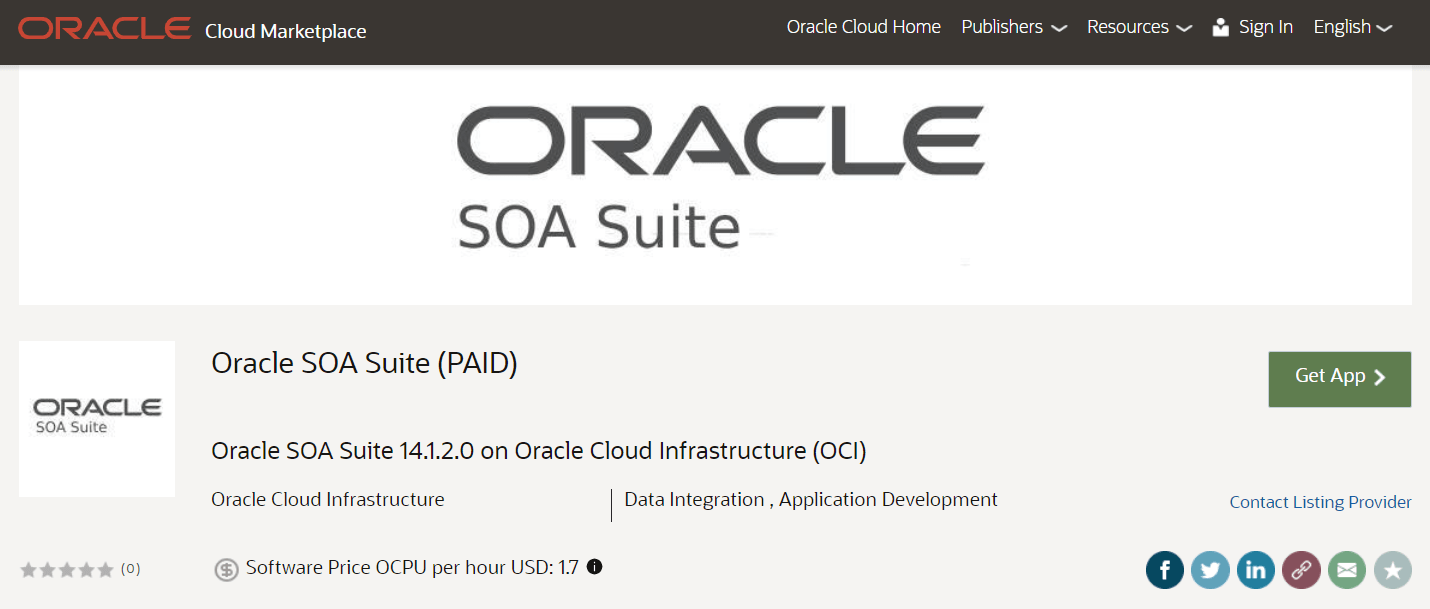Image resolution: width=1430 pixels, height=609 pixels.
Task: Open the Resources dropdown menu
Action: click(1139, 27)
